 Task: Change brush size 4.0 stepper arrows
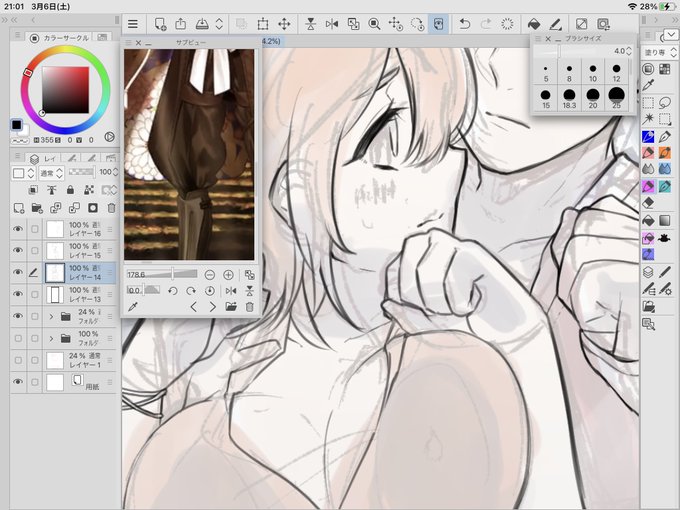coord(629,51)
